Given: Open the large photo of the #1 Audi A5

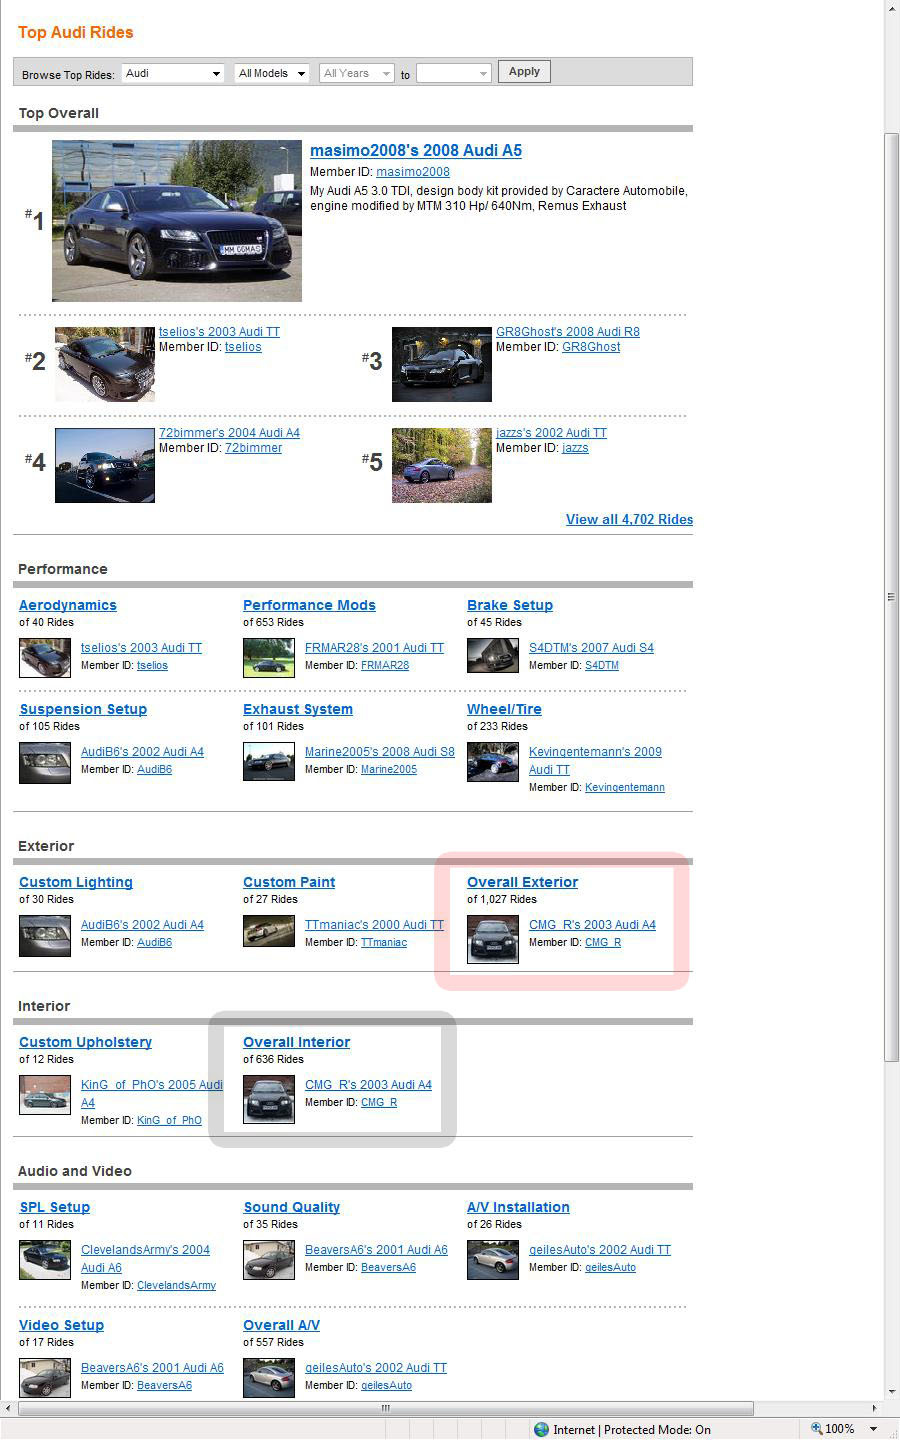Looking at the screenshot, I should pyautogui.click(x=177, y=221).
